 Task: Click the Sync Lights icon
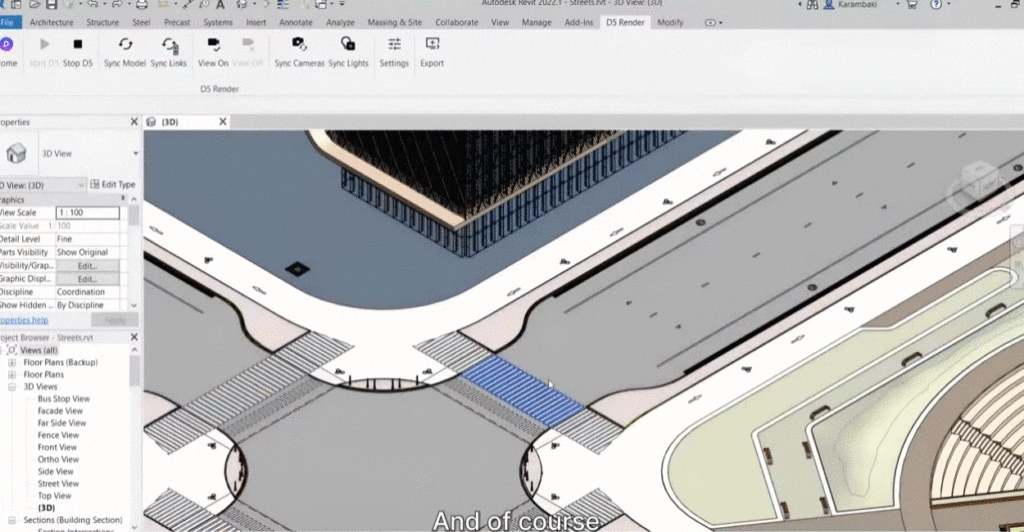pos(348,44)
